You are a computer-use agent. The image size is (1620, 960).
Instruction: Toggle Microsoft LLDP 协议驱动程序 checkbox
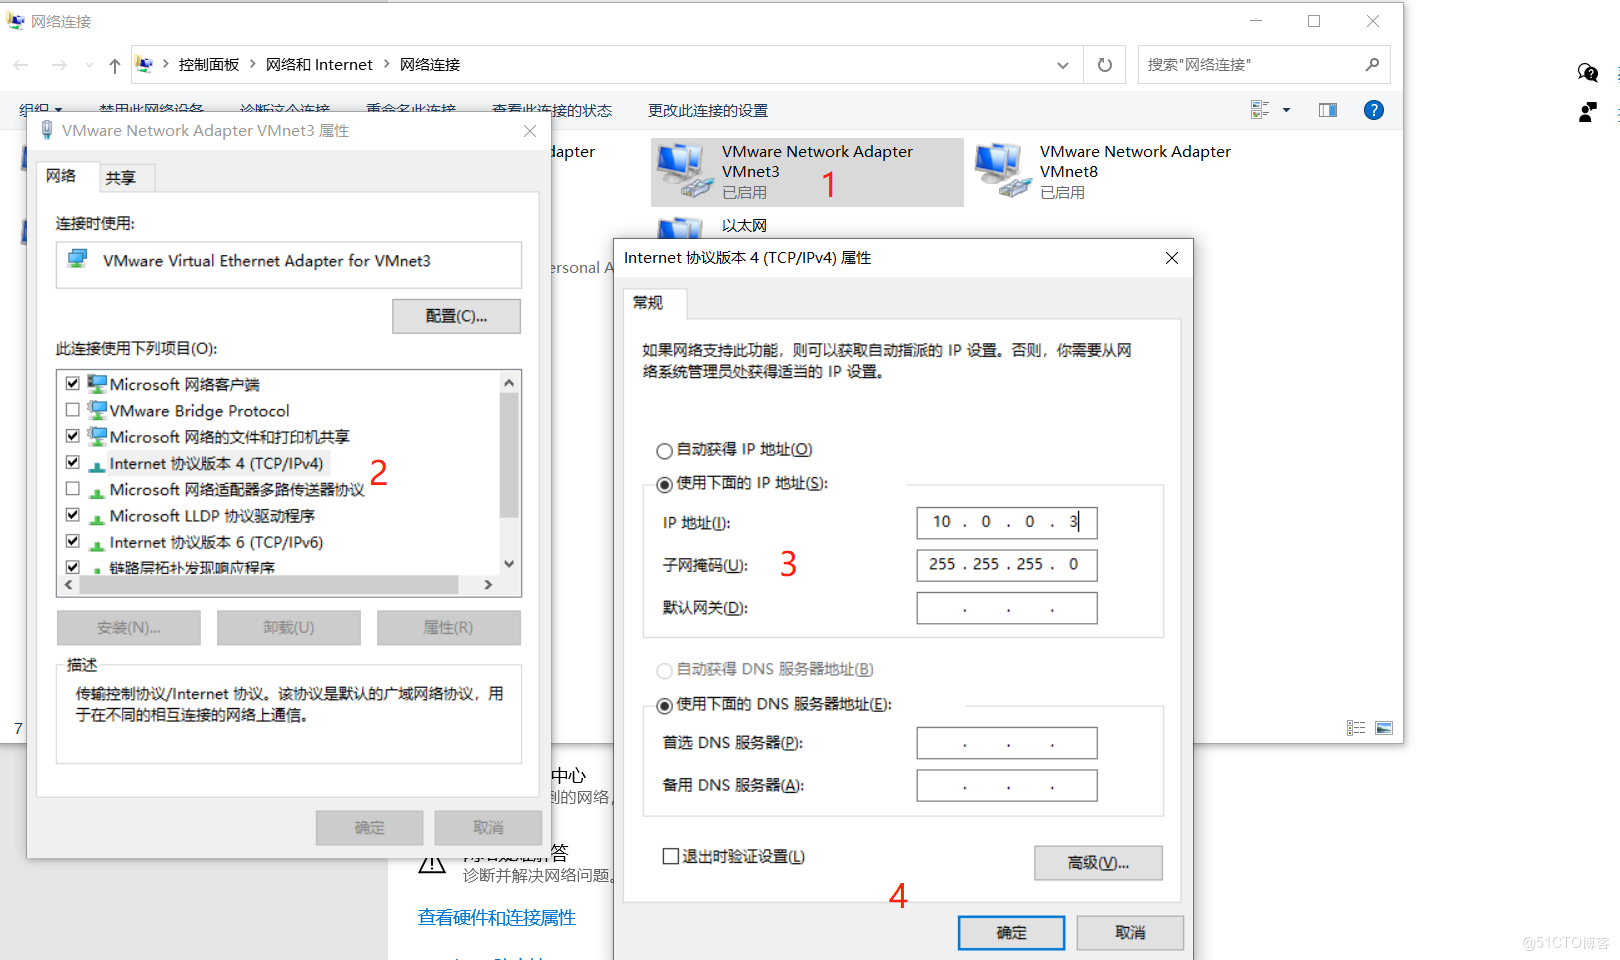(x=73, y=515)
